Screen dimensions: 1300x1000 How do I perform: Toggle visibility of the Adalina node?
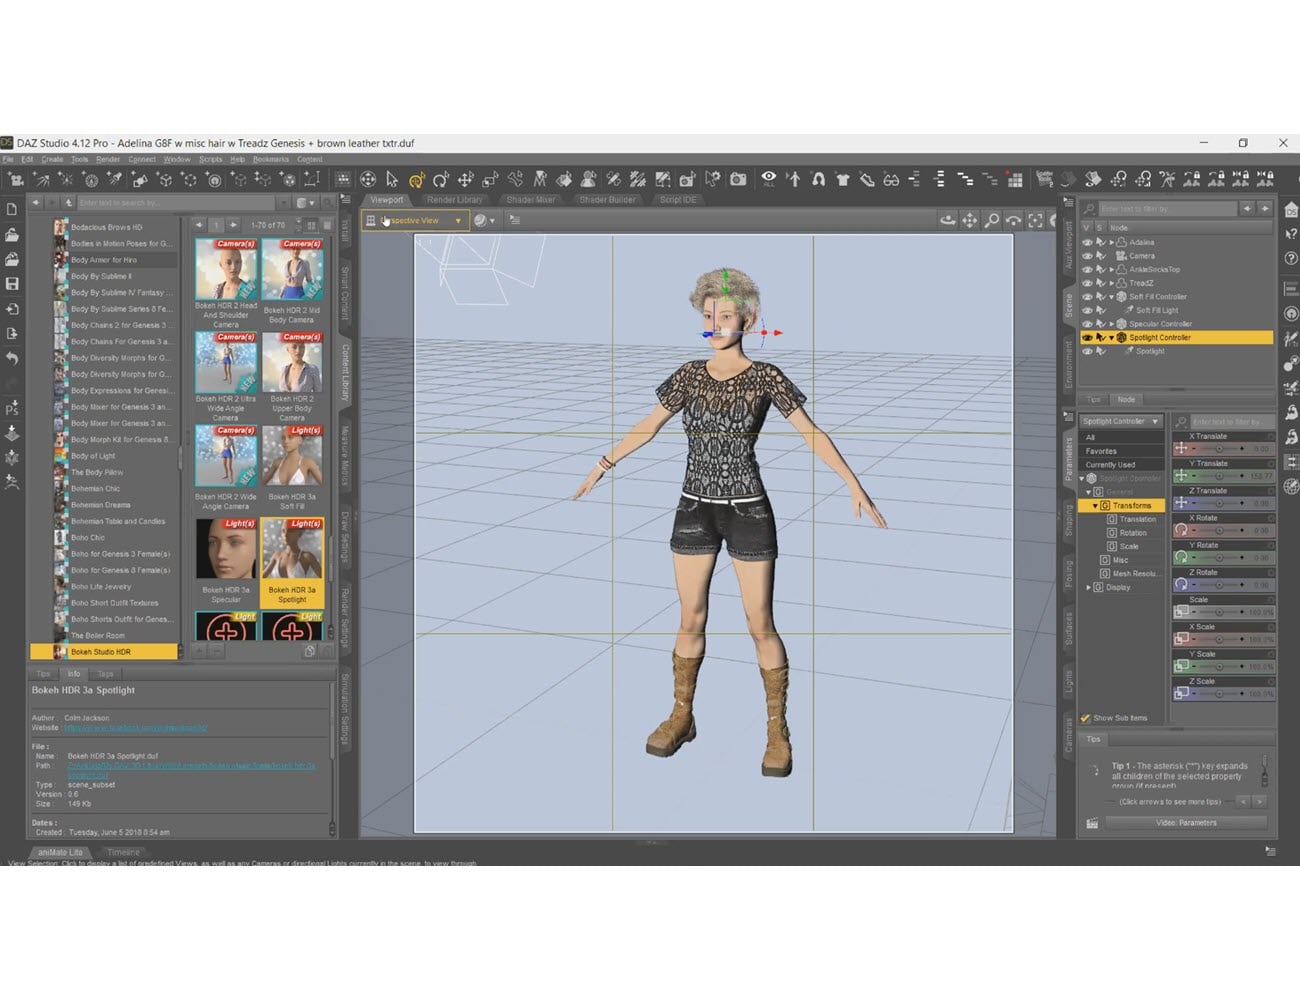[x=1089, y=242]
